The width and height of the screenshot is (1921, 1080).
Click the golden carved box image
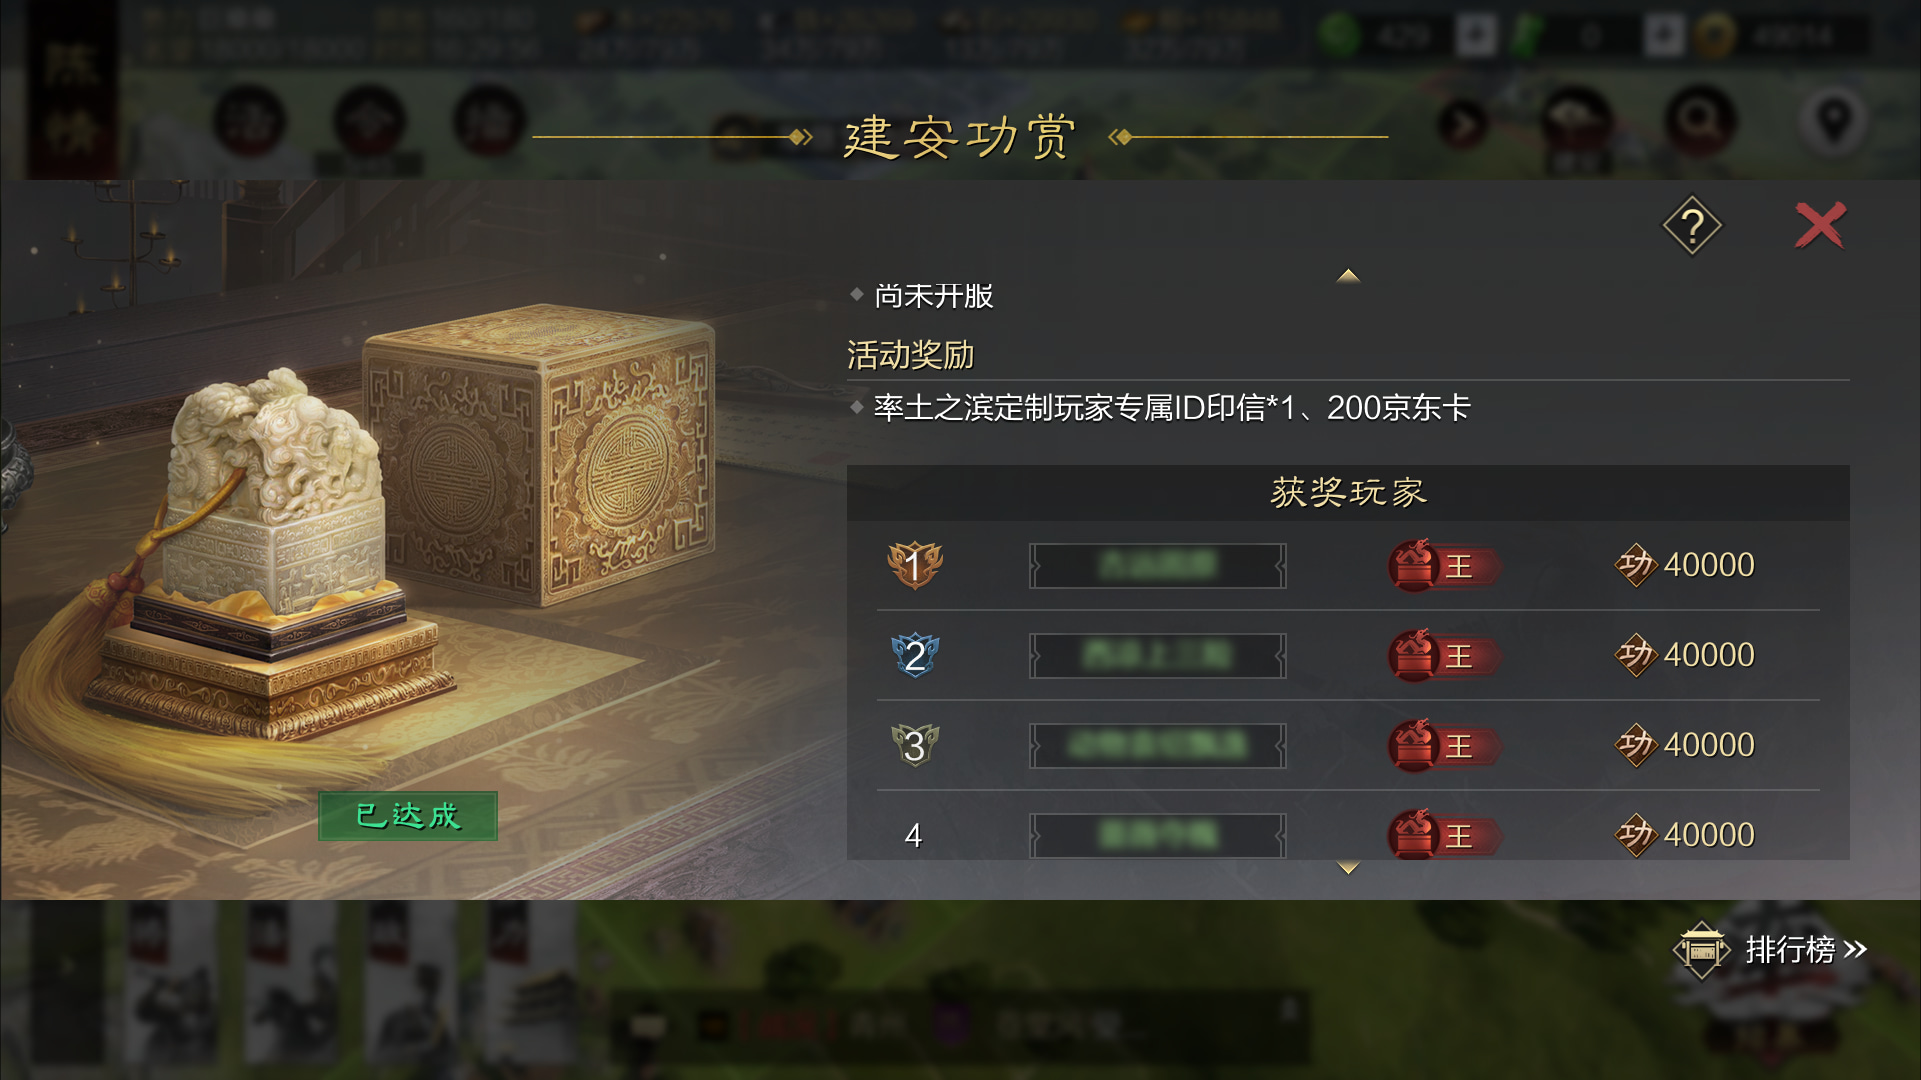coord(540,455)
